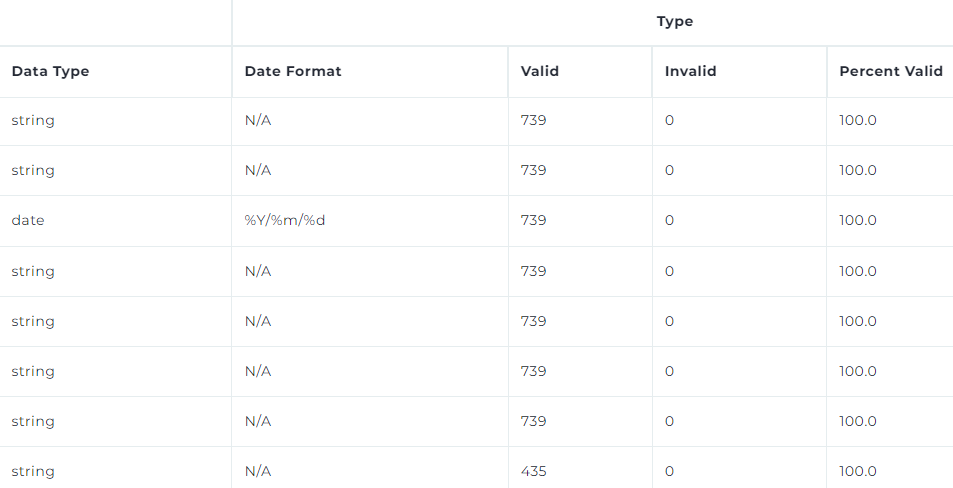953x488 pixels.
Task: Click the 100.0 percent cell in the date row
Action: 858,220
